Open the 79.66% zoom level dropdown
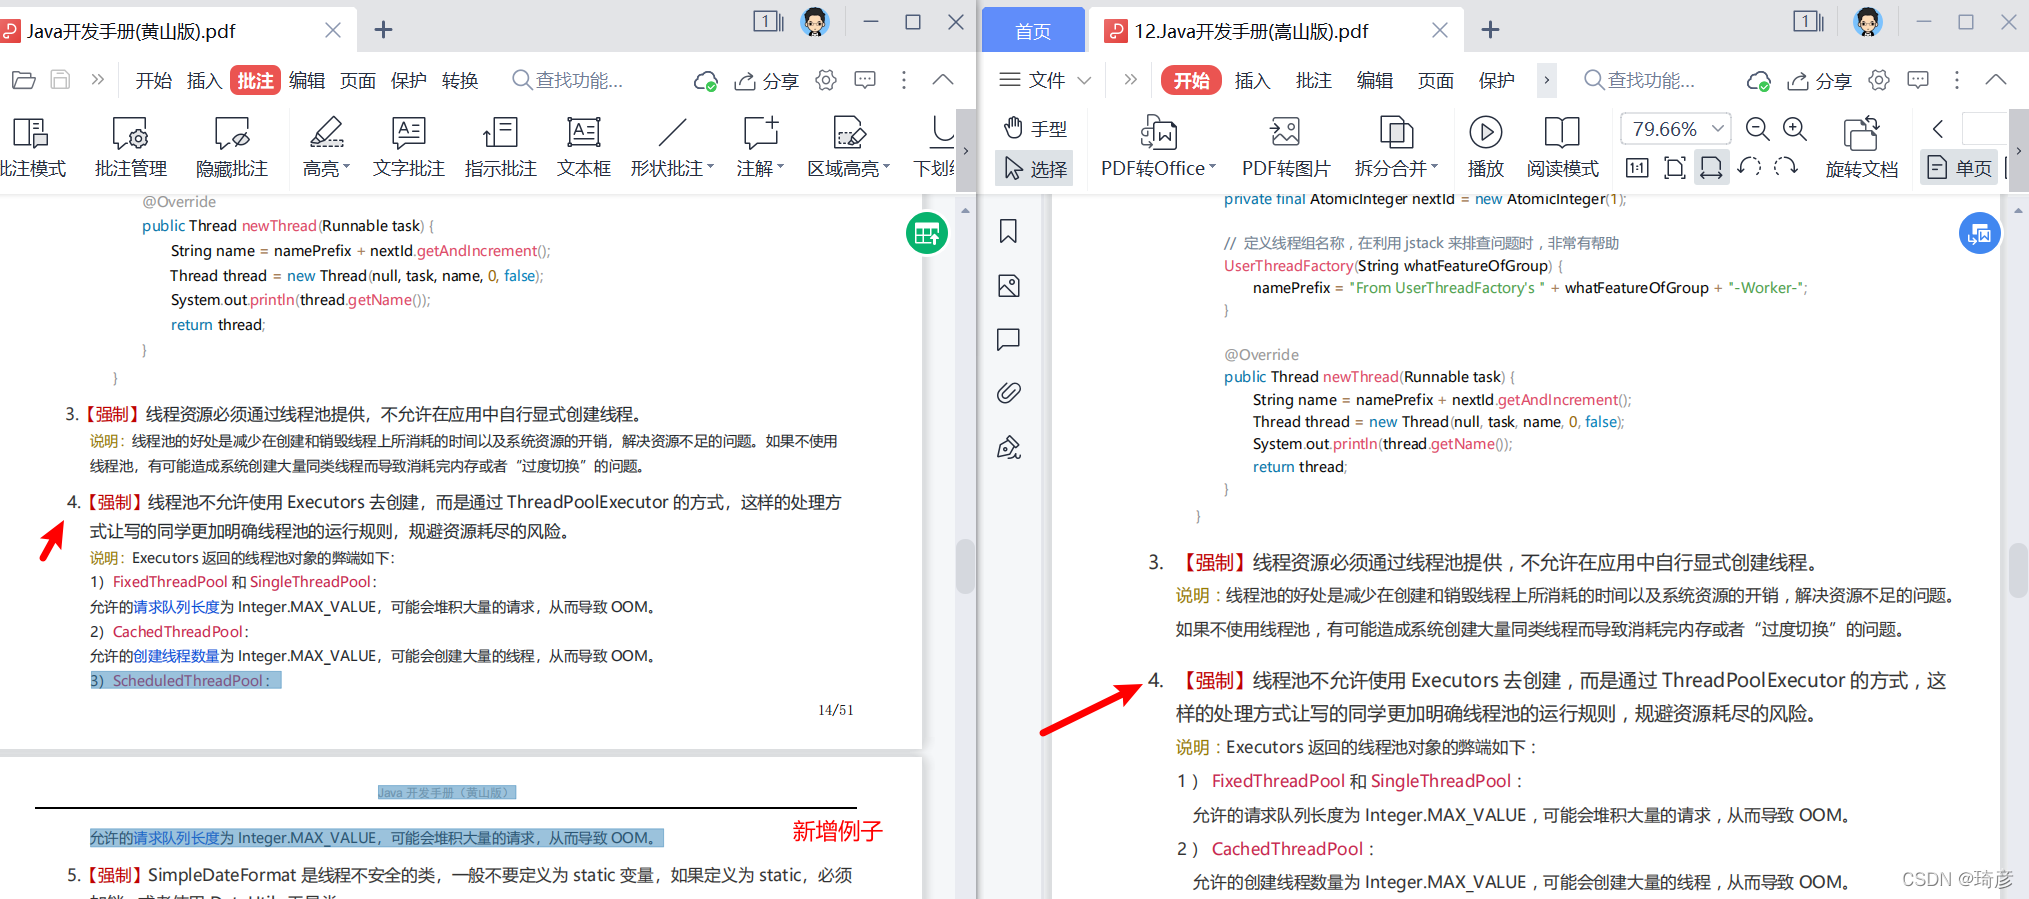Image resolution: width=2029 pixels, height=899 pixels. pyautogui.click(x=1675, y=129)
